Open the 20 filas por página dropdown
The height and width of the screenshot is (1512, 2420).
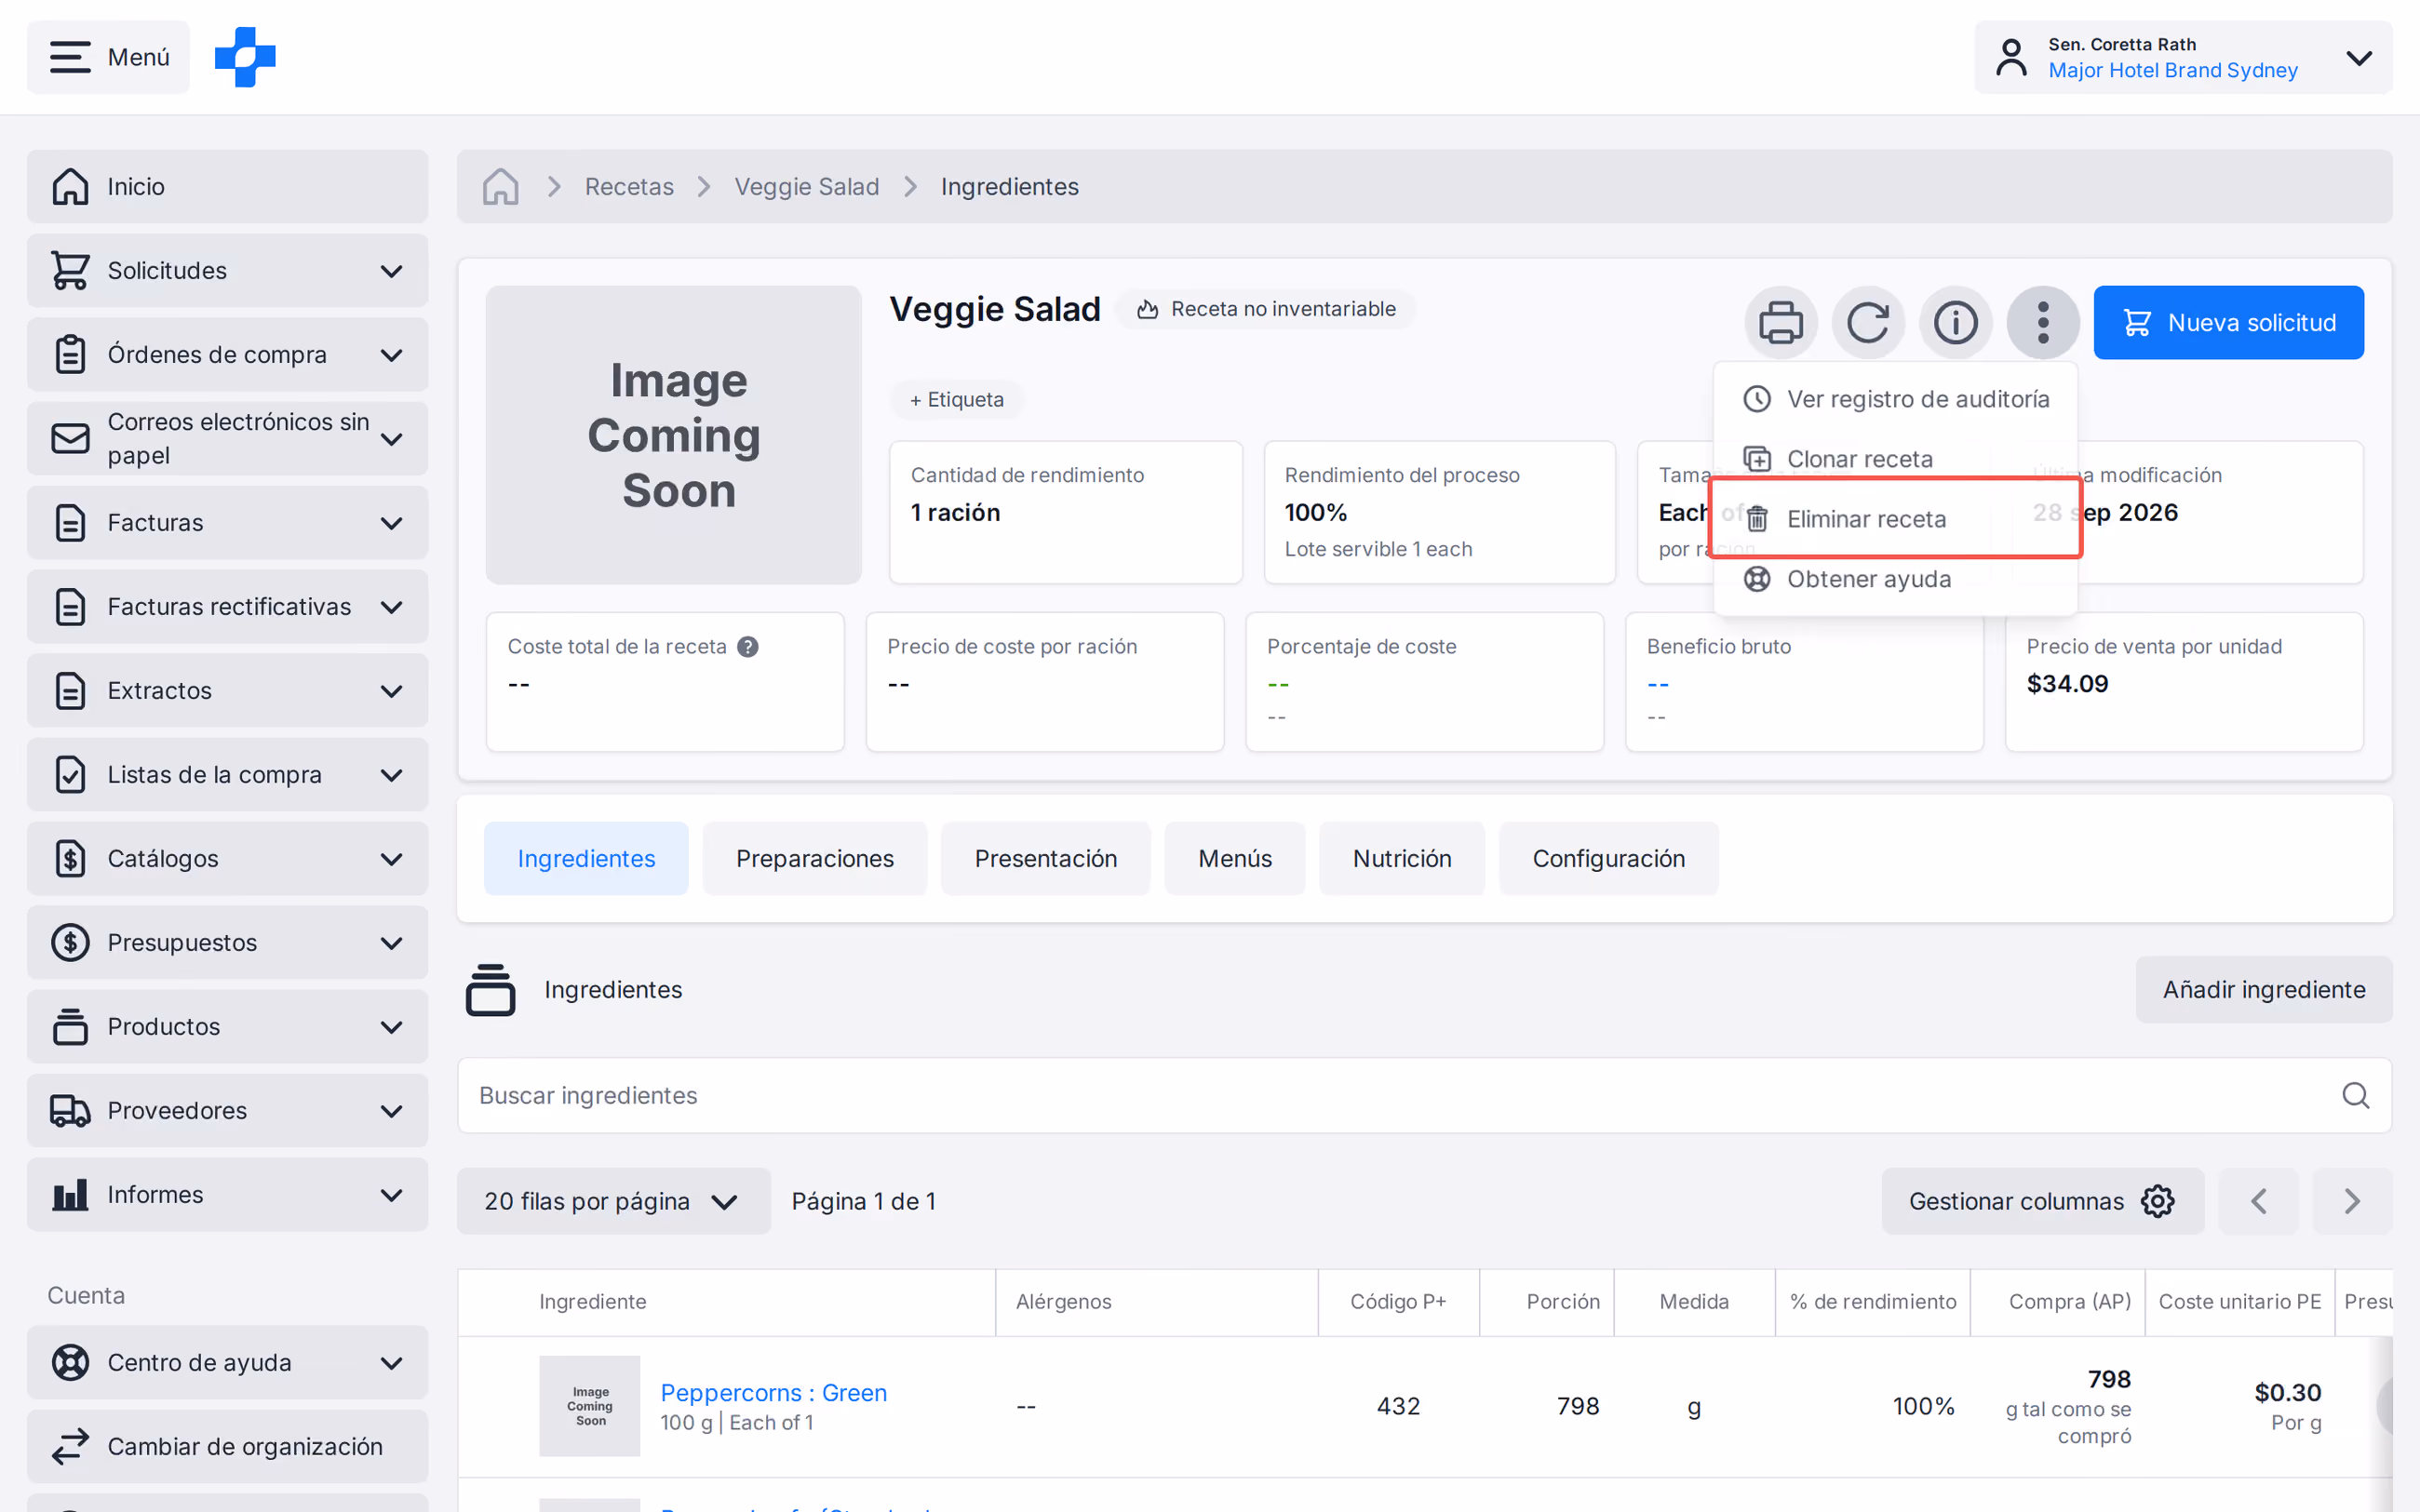click(613, 1201)
